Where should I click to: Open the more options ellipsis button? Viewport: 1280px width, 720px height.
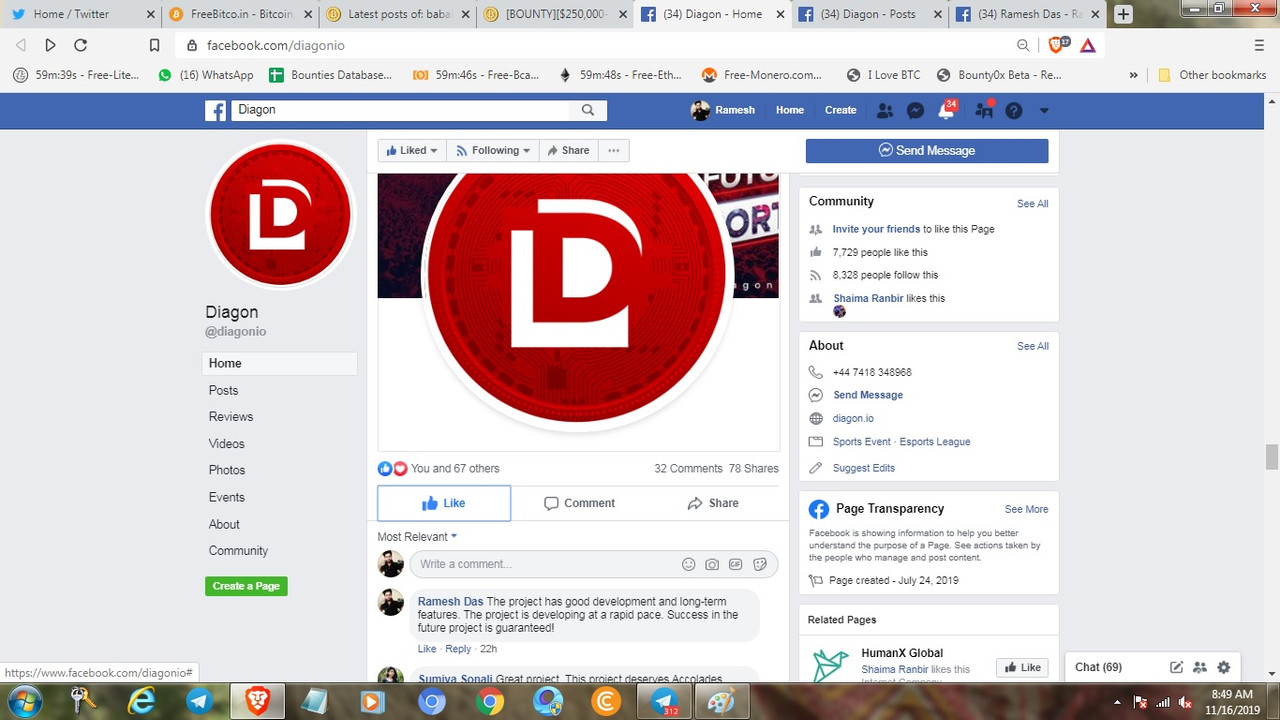[x=614, y=150]
